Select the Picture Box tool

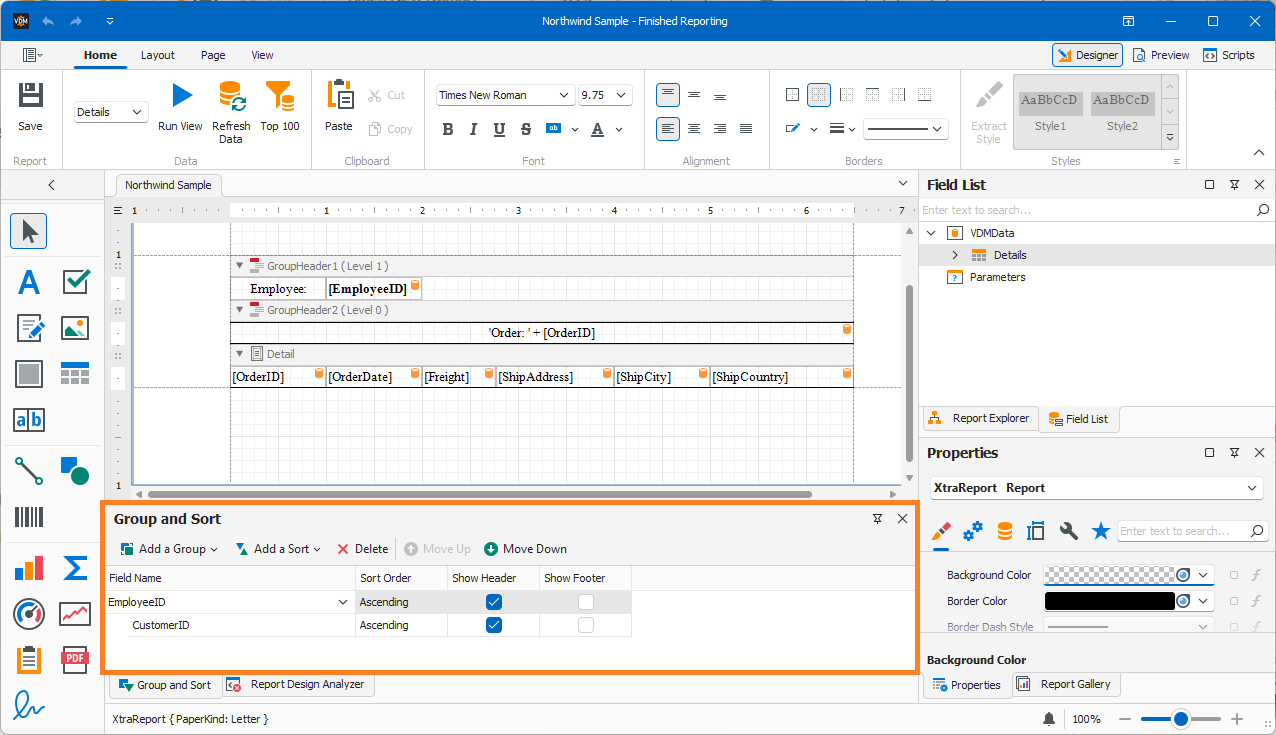75,327
